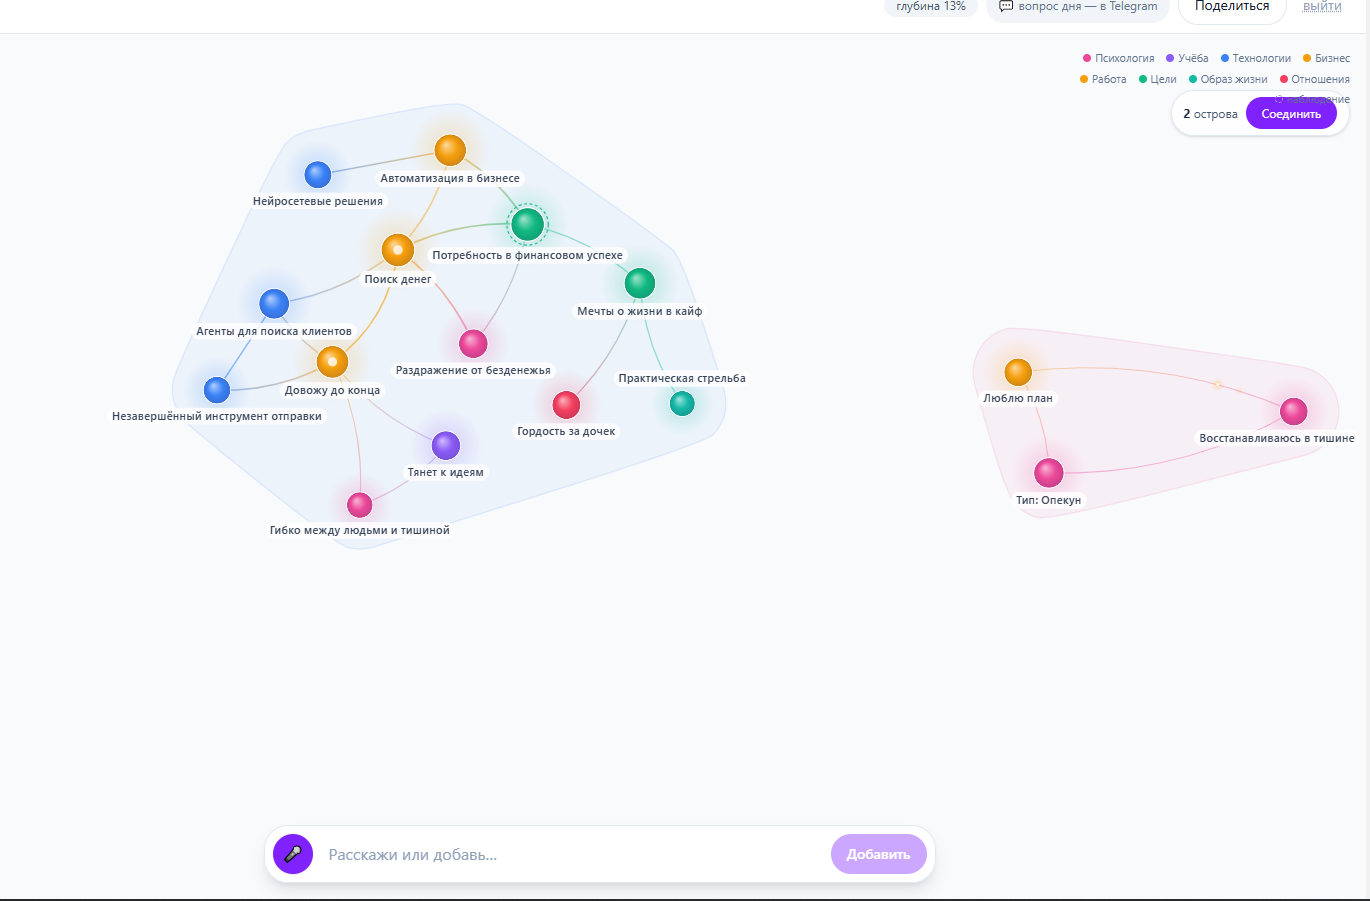This screenshot has width=1370, height=901.
Task: Select the Агенты для поиска клиентов node
Action: [274, 303]
